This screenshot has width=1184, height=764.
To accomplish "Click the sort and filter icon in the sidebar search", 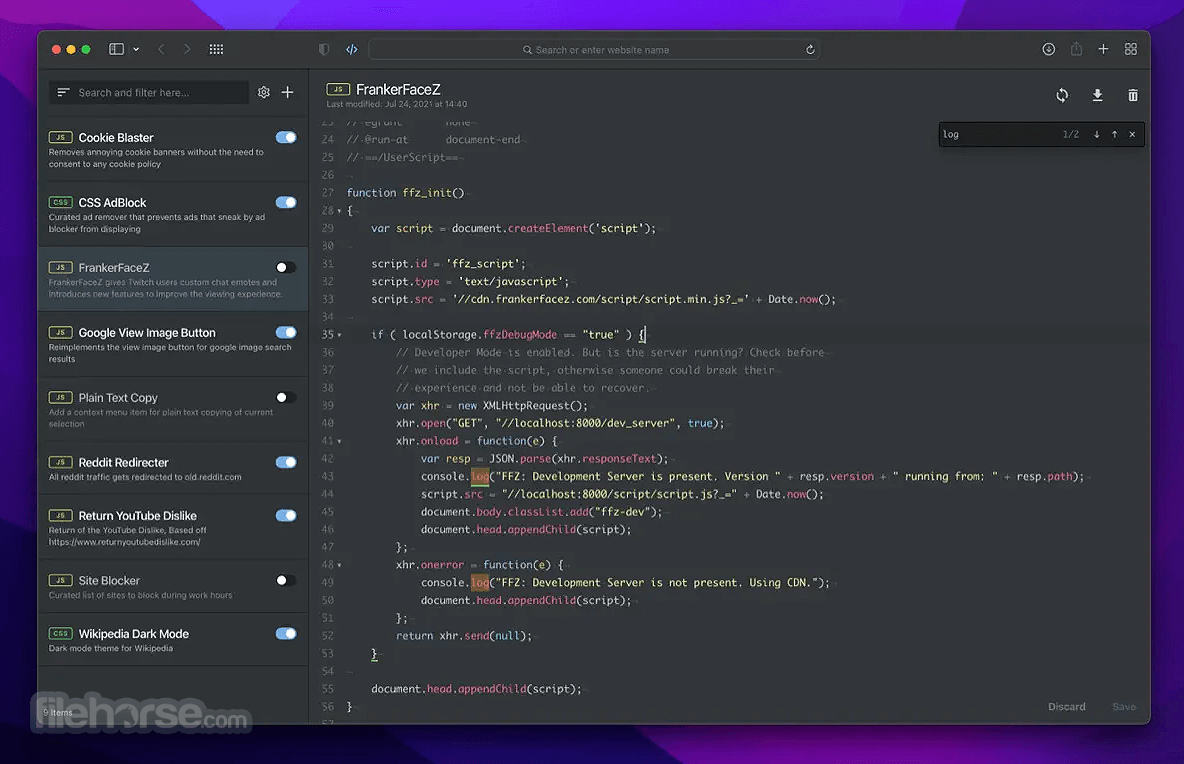I will pos(63,92).
